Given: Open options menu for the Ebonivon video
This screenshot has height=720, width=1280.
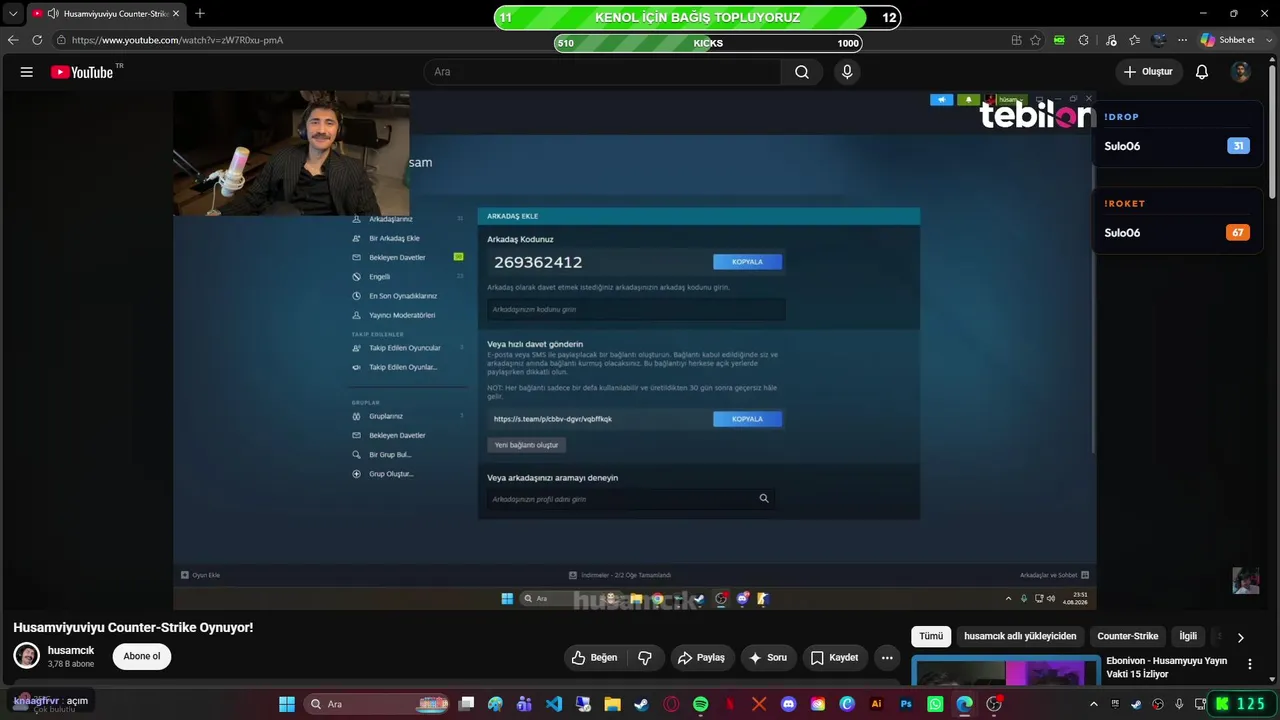Looking at the screenshot, I should click(x=1249, y=664).
